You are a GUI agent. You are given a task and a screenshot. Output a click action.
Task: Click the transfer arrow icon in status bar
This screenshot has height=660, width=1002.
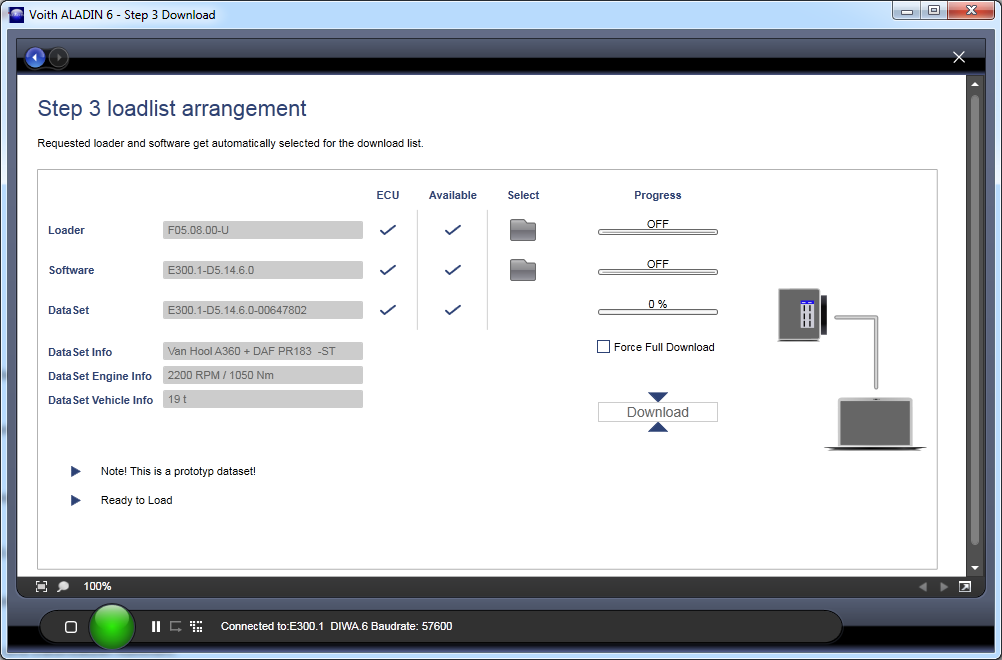pos(176,627)
